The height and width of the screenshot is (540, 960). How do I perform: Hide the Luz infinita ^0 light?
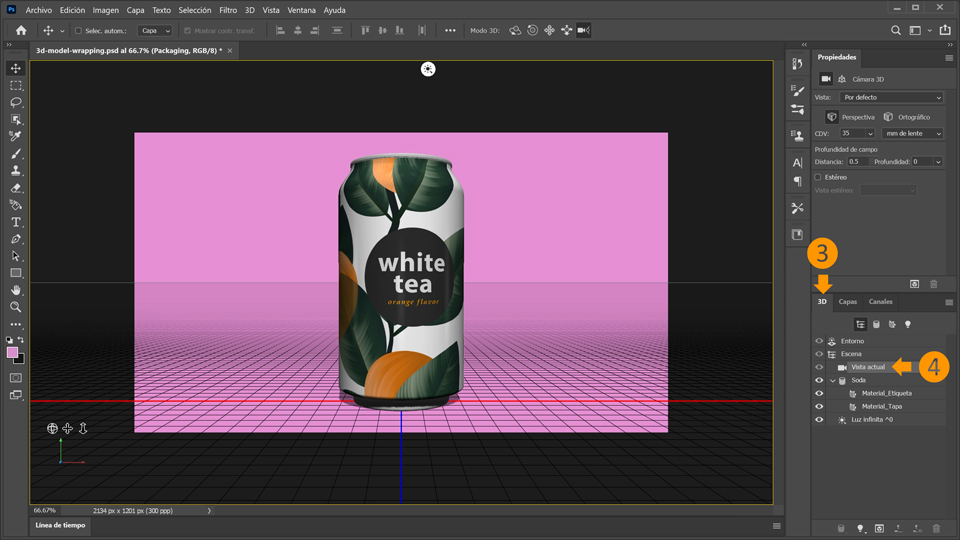819,420
